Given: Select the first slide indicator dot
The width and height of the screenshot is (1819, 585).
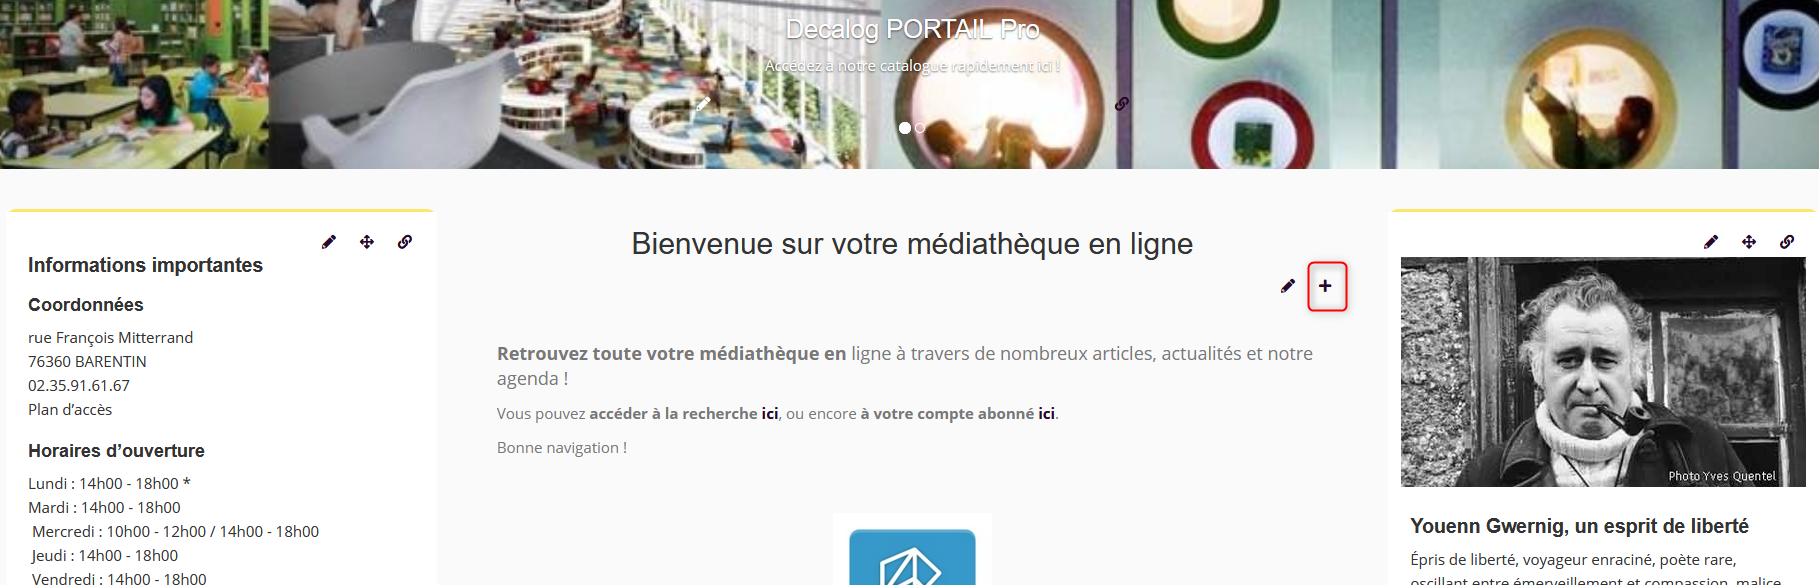Looking at the screenshot, I should click(905, 128).
